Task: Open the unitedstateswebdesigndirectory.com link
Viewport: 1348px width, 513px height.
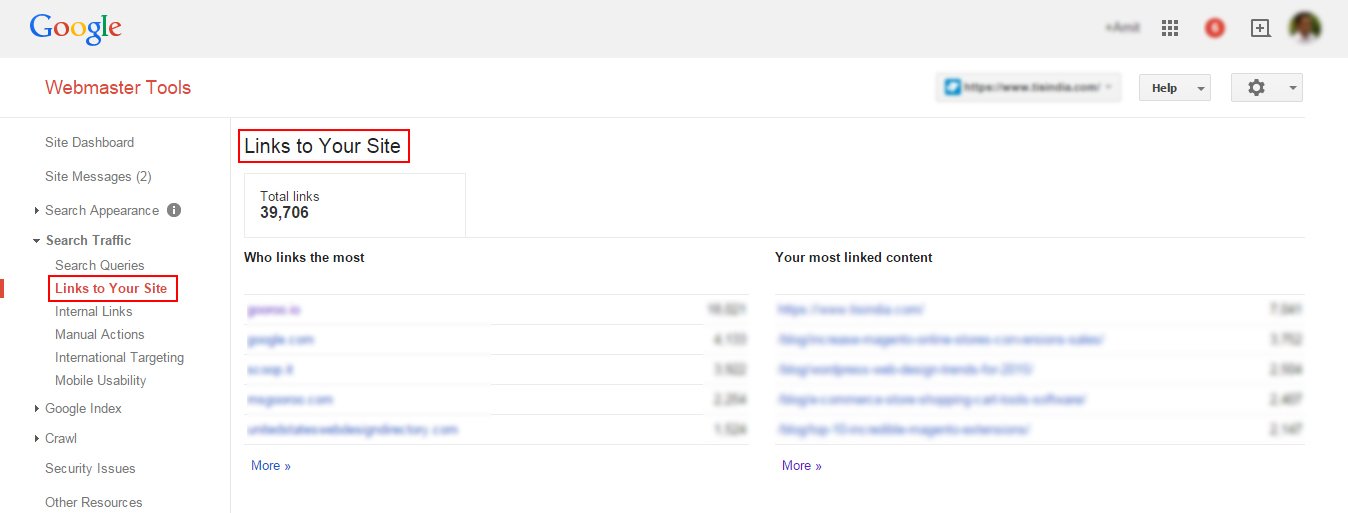Action: point(352,430)
